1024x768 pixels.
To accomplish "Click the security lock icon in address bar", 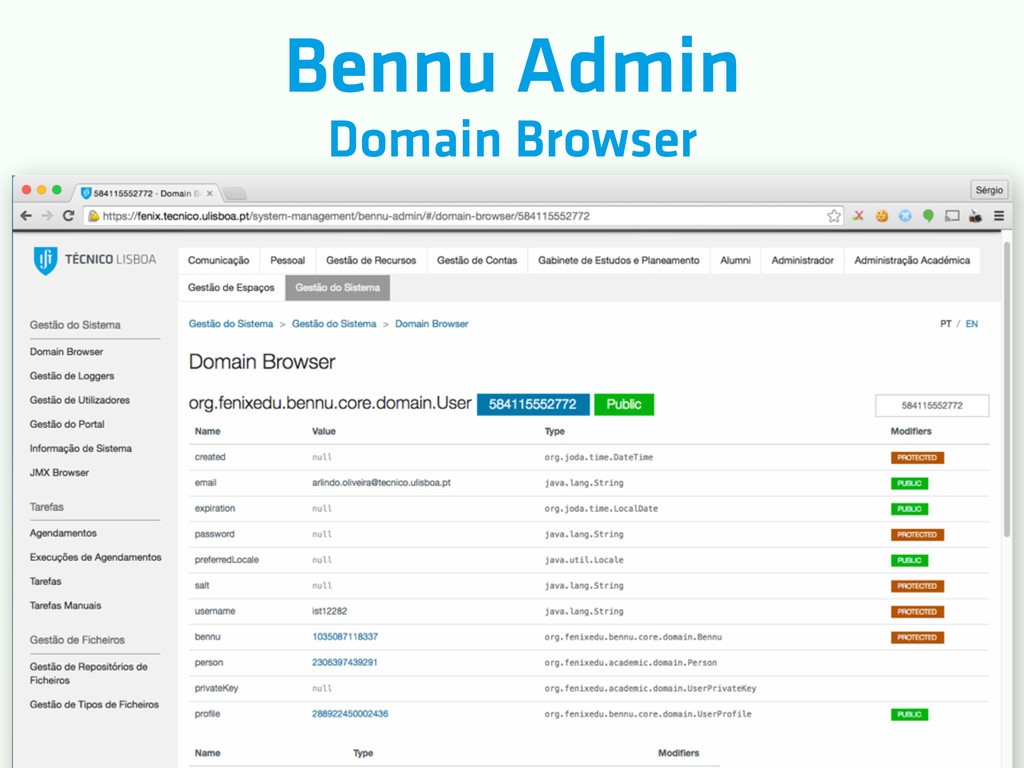I will (93, 216).
